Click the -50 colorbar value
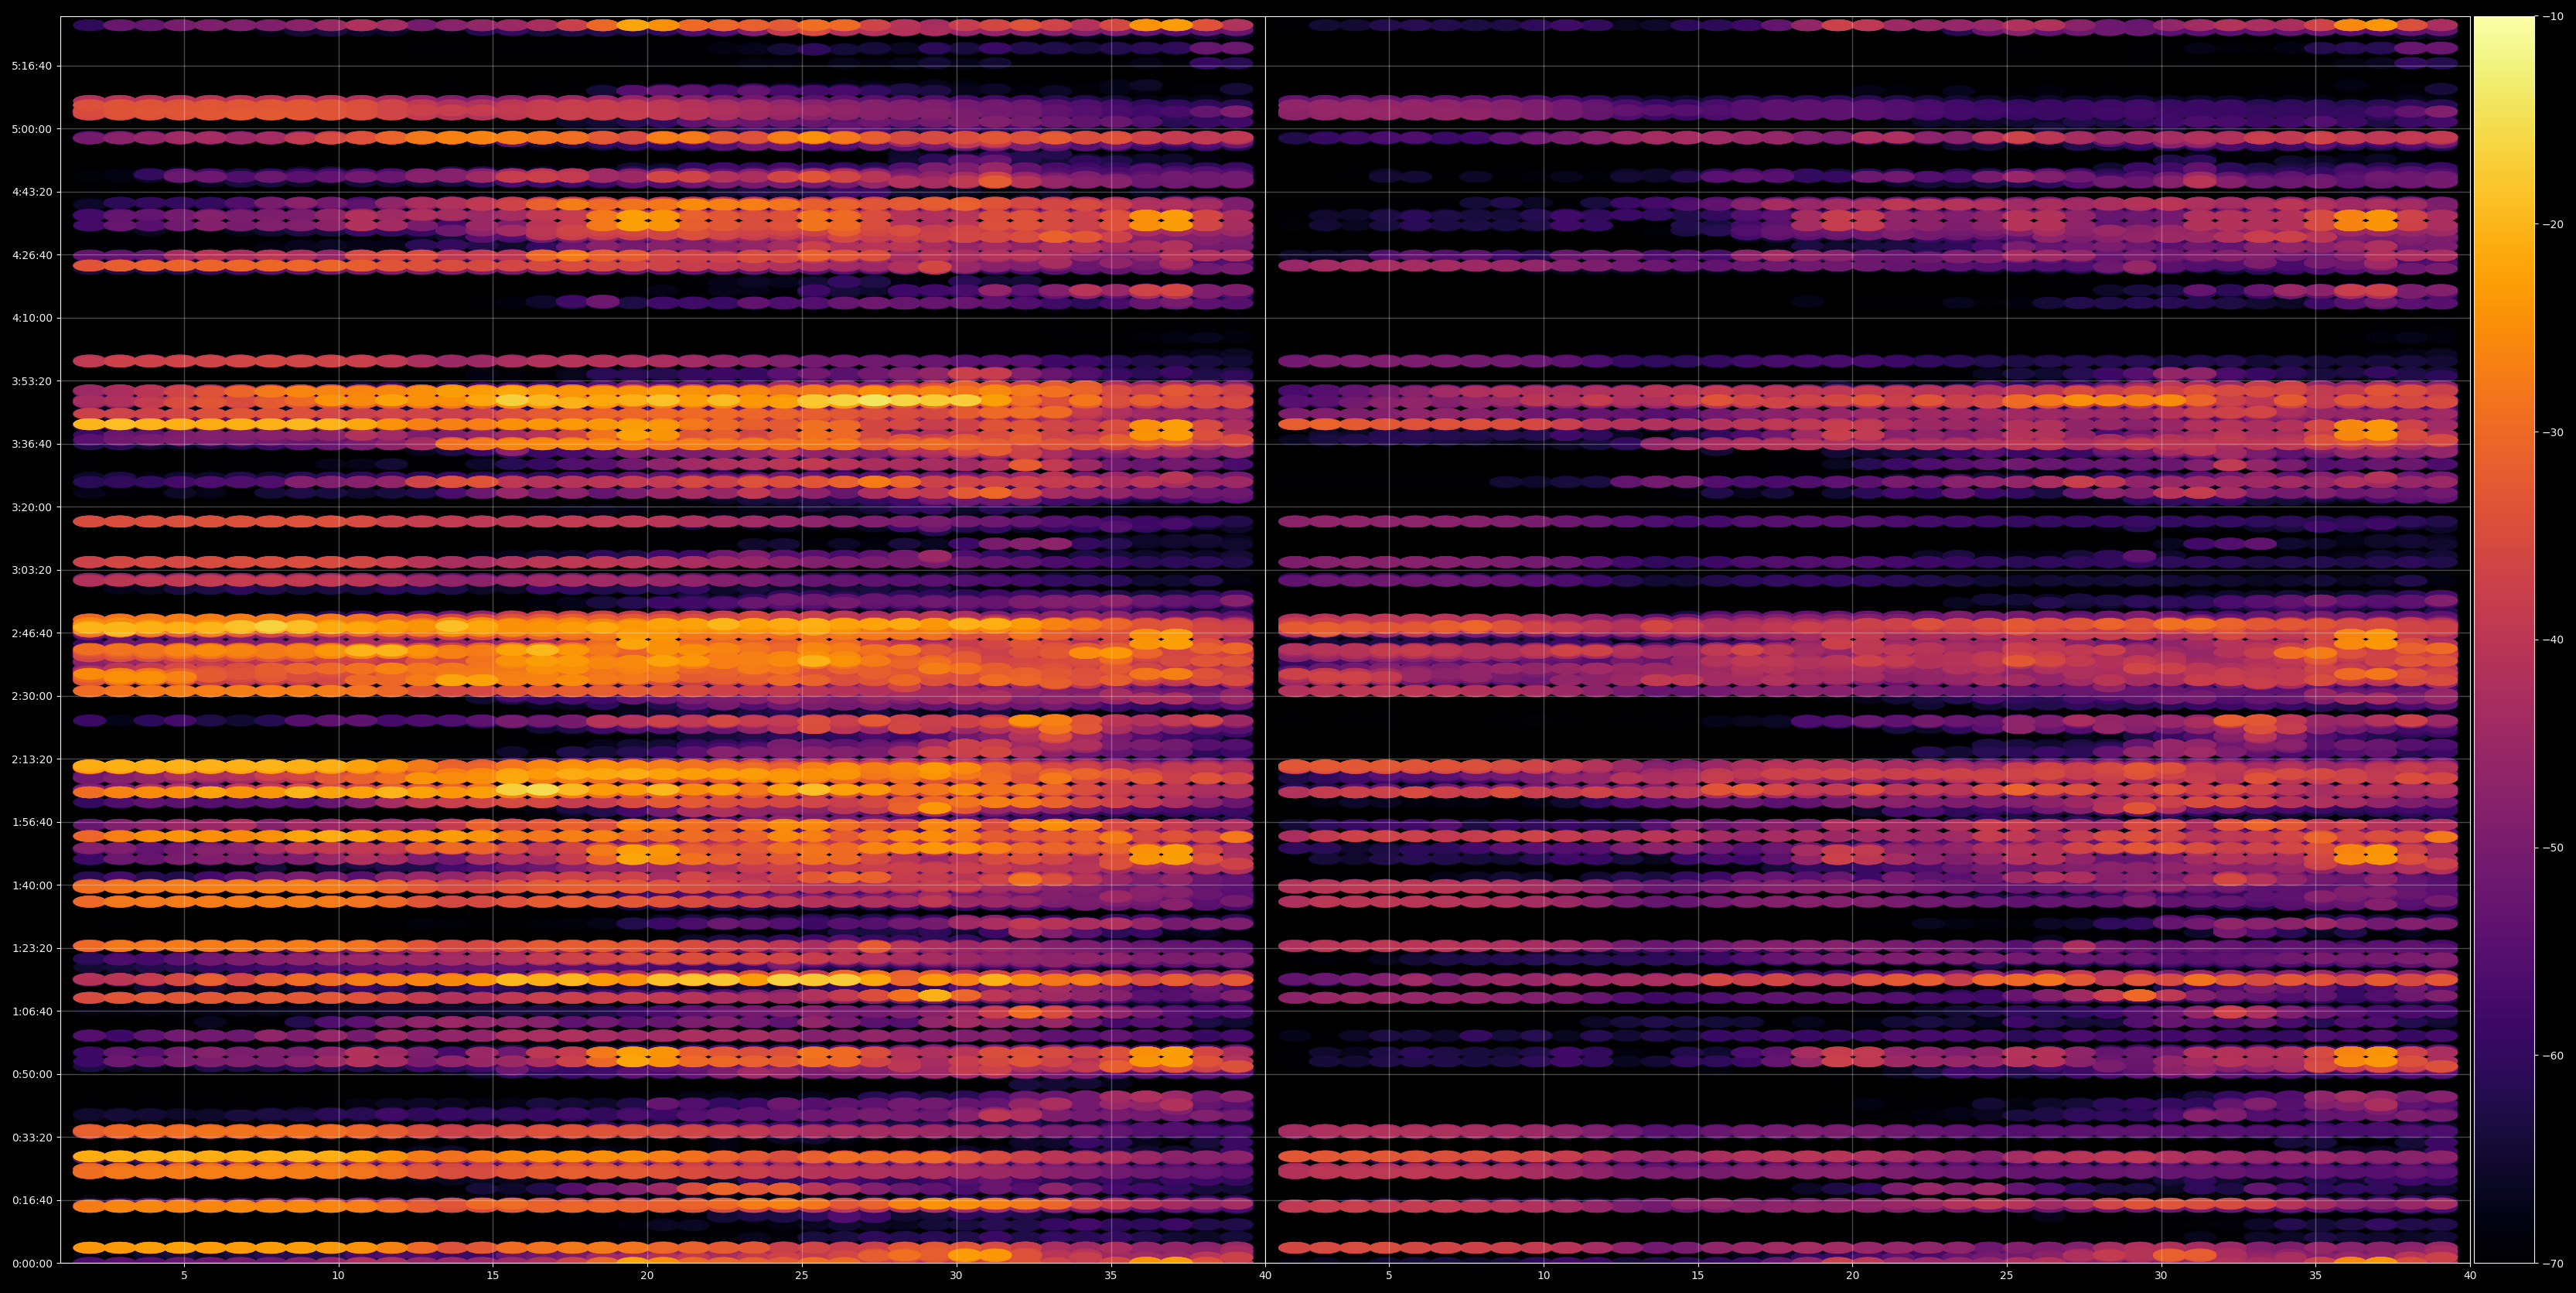Viewport: 2576px width, 1293px height. pyautogui.click(x=2553, y=848)
